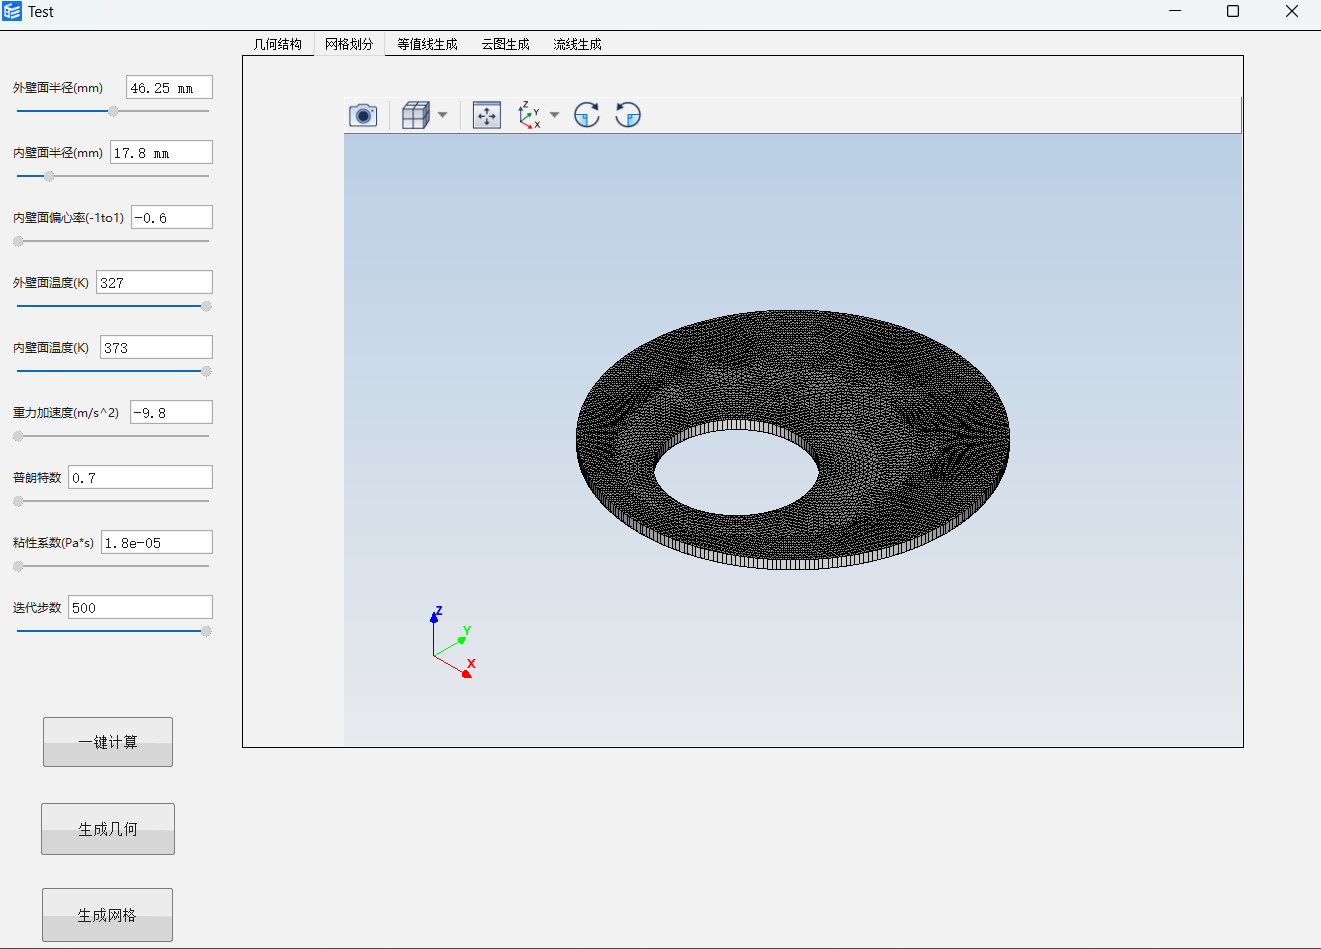Click the 内壁面偏心率 slider handle
Image resolution: width=1321 pixels, height=949 pixels.
click(18, 241)
